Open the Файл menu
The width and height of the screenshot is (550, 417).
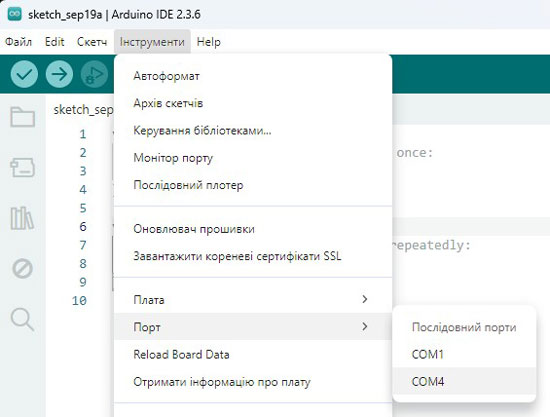[18, 42]
